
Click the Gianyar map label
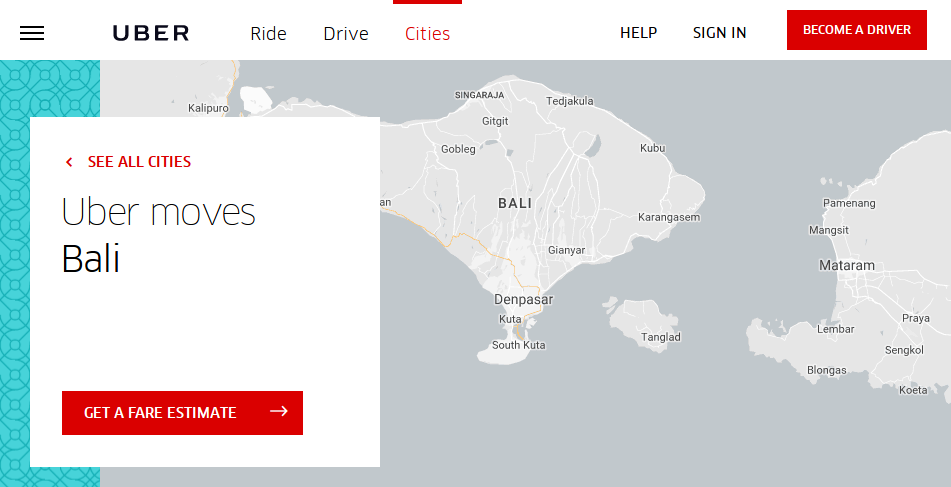coord(566,250)
